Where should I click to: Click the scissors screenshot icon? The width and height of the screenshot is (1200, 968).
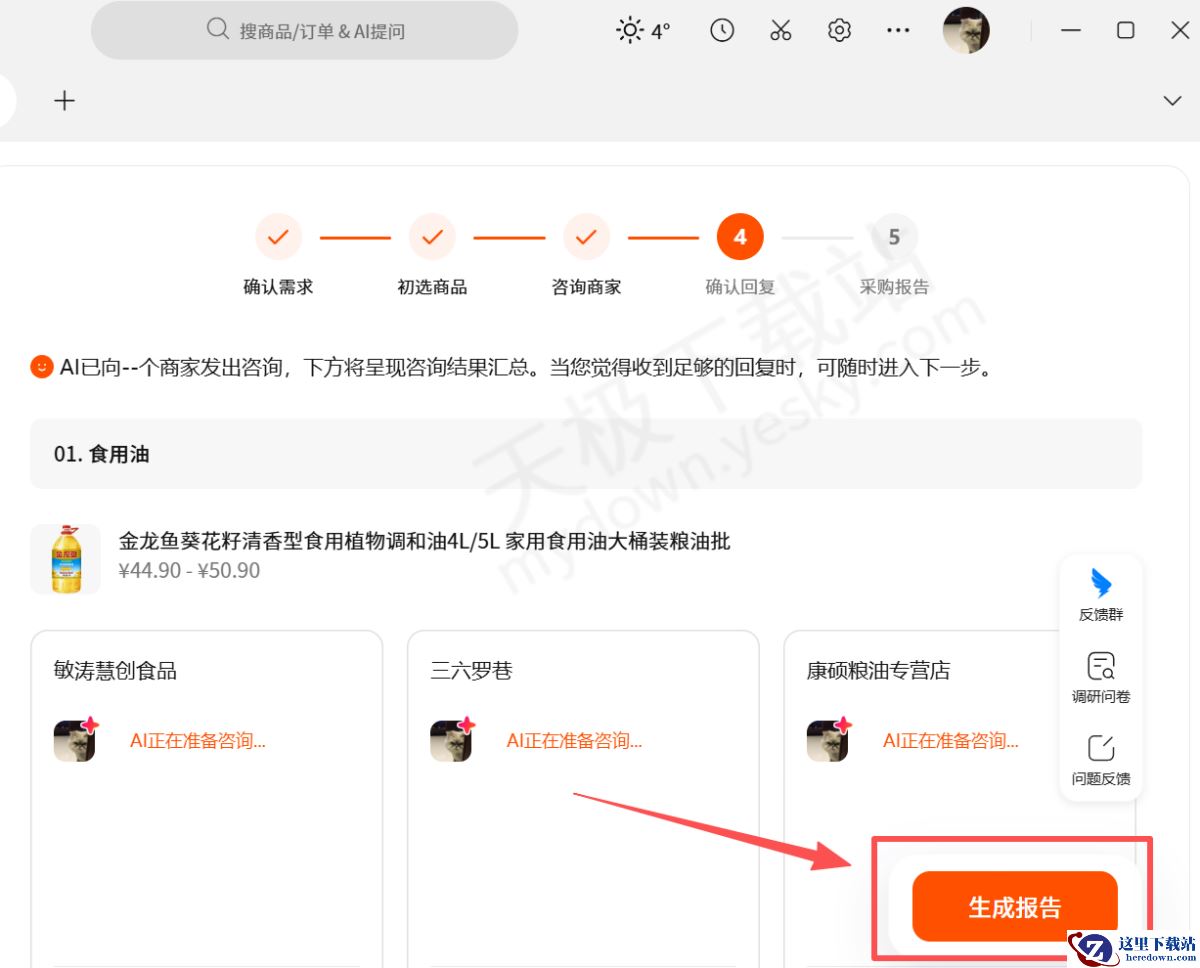click(781, 30)
